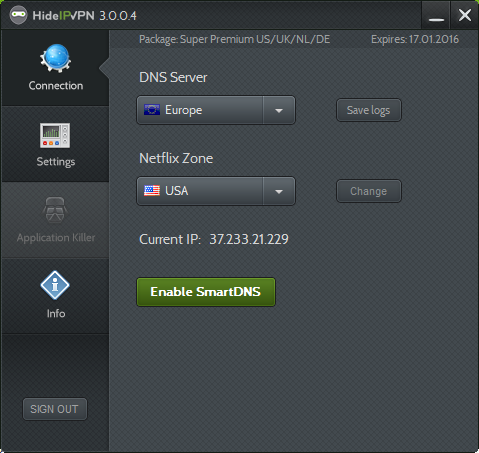Open the Europe DNS server combo box
Viewport: 479px width, 453px height.
216,110
